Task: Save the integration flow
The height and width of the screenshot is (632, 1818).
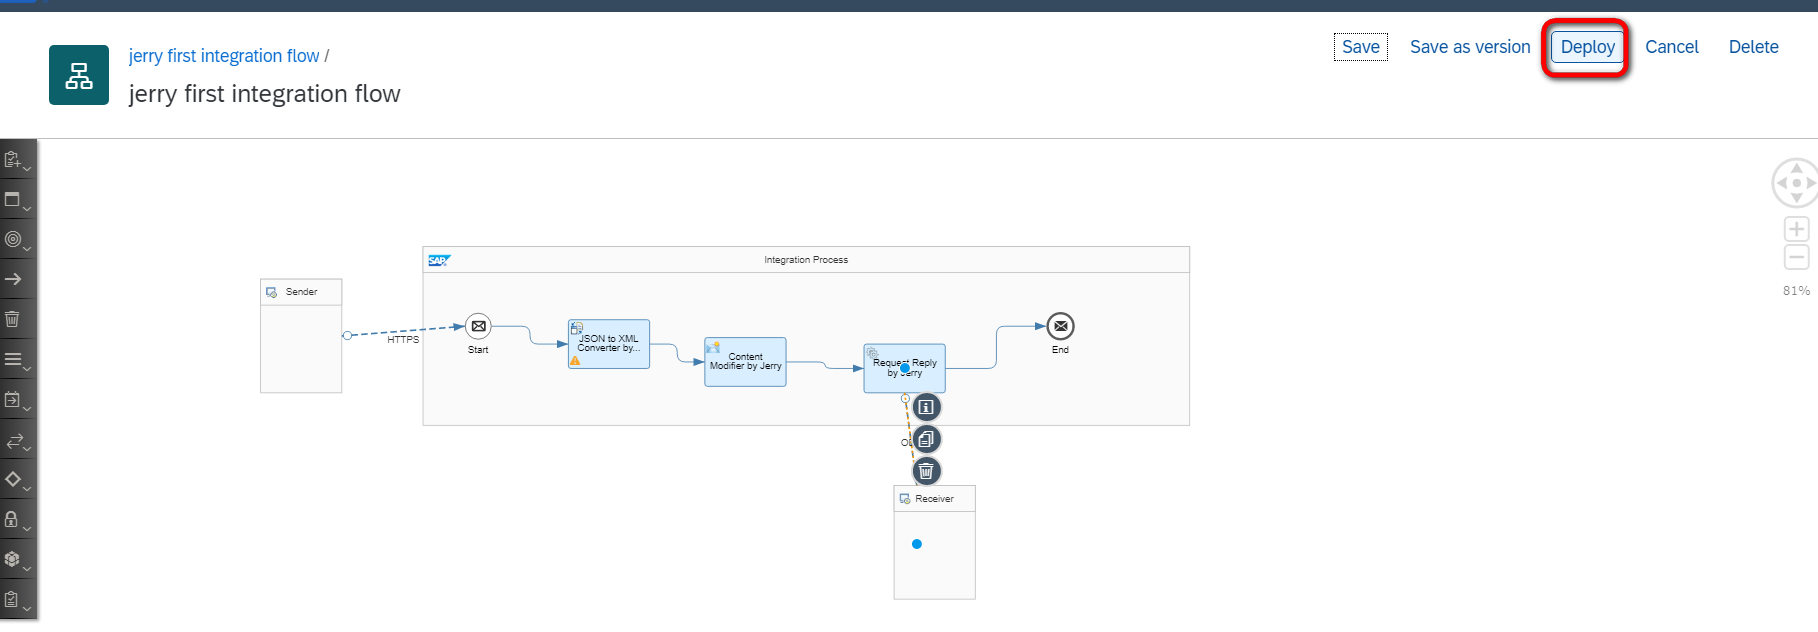Action: (1360, 47)
